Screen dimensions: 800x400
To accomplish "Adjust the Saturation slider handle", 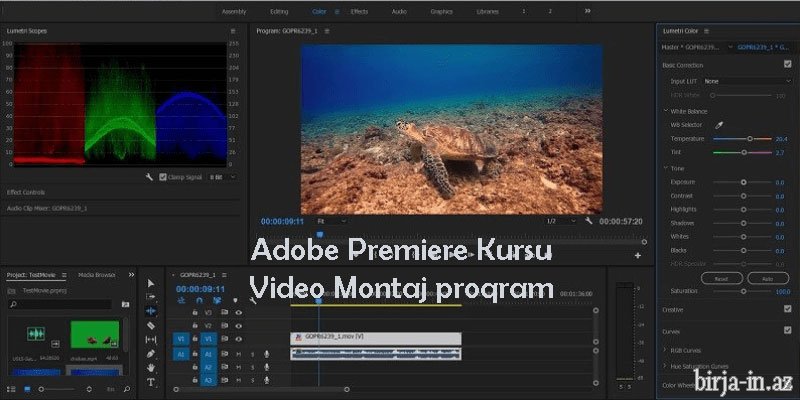I will coord(743,291).
